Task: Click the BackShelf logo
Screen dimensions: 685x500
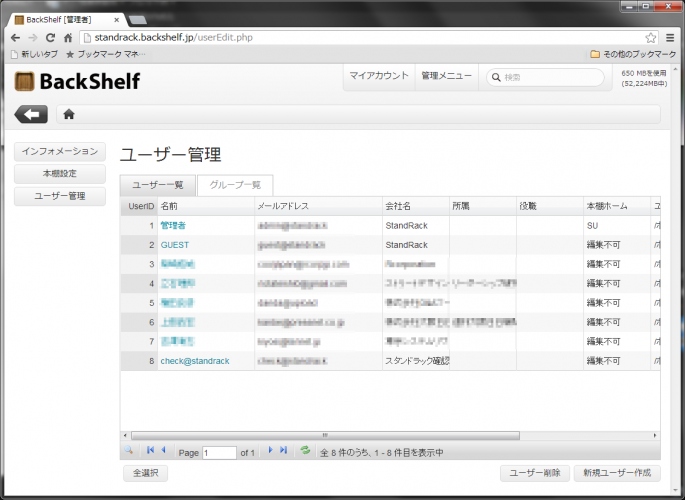Action: [x=77, y=81]
